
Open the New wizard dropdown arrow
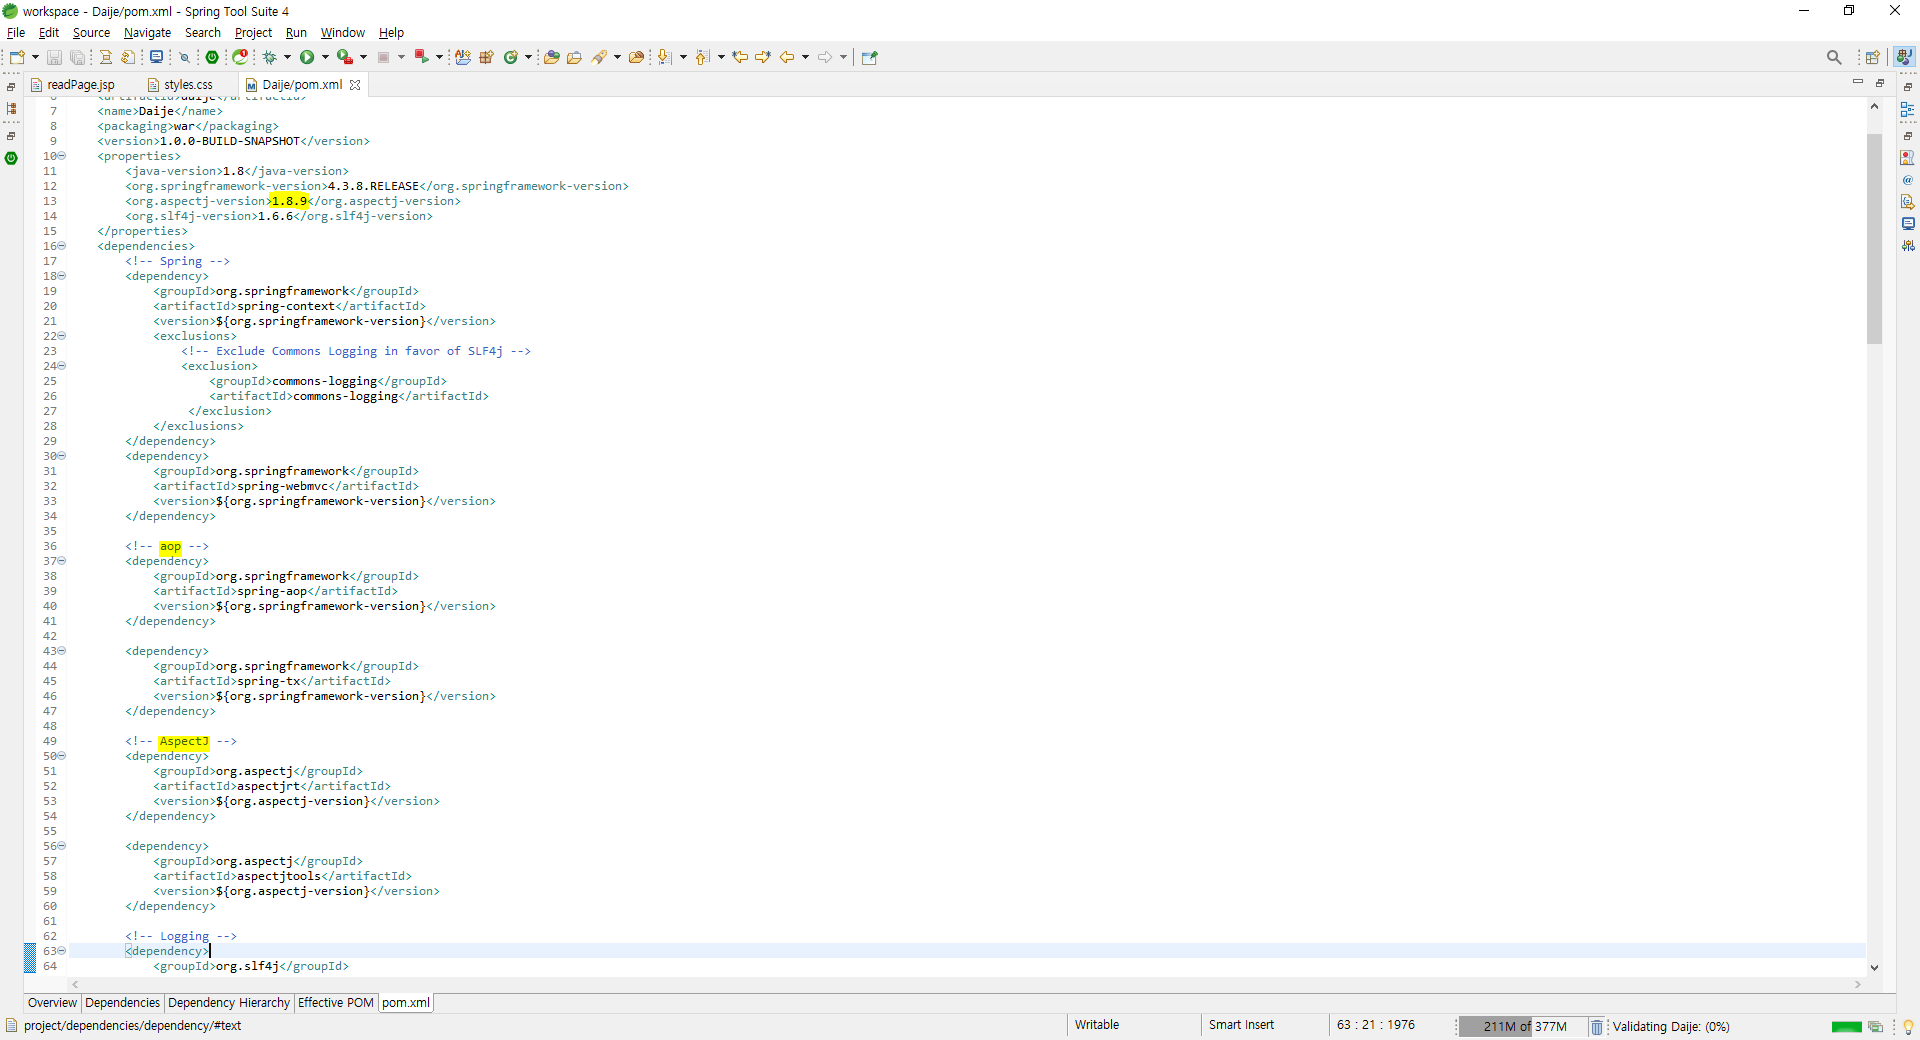35,57
